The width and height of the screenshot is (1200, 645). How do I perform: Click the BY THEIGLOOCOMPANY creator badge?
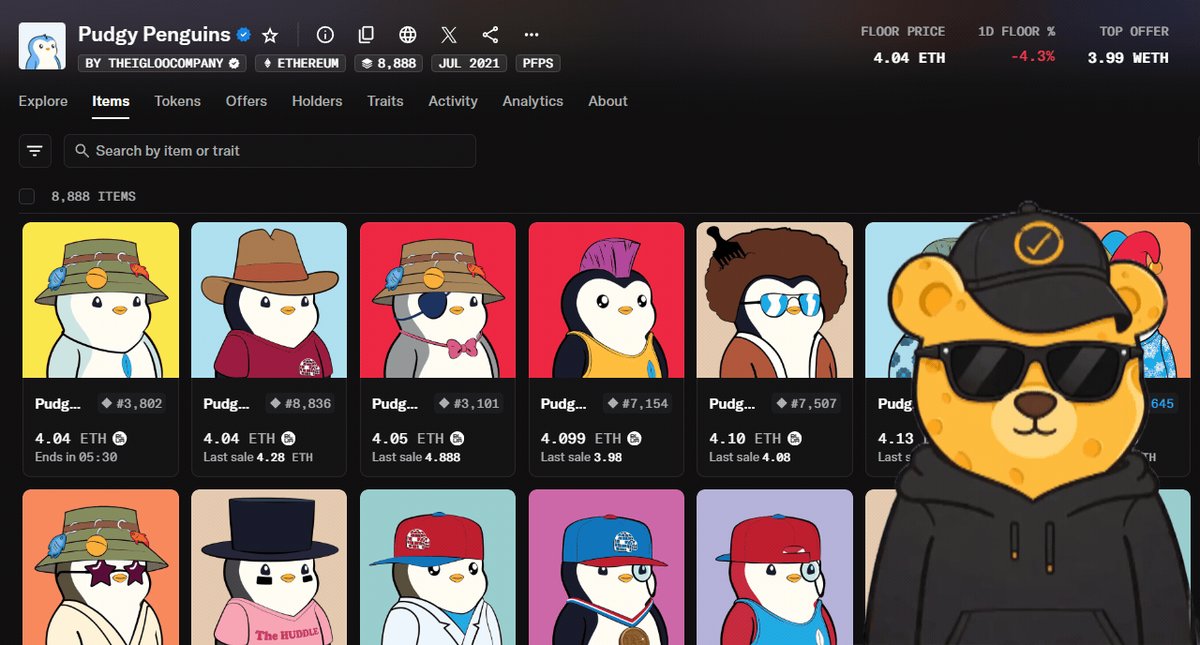click(163, 63)
